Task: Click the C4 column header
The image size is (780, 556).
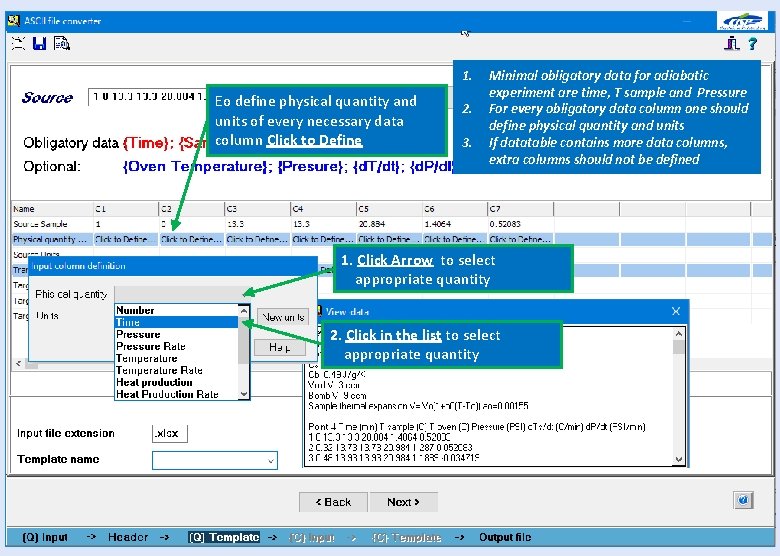Action: pyautogui.click(x=323, y=209)
